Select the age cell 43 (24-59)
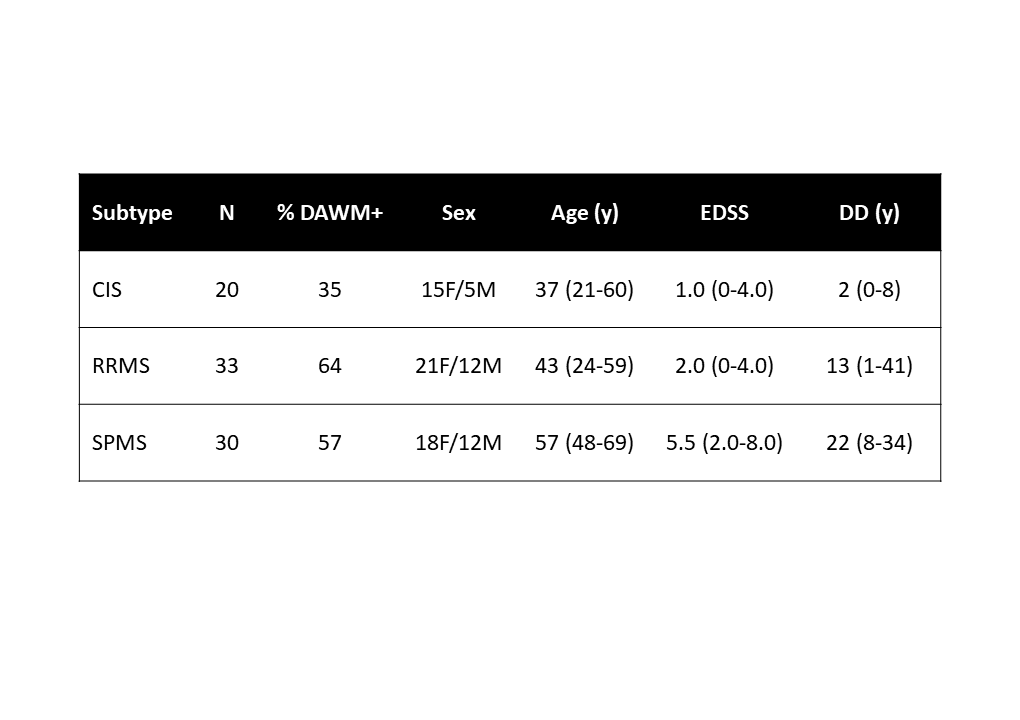The image size is (1020, 720). (585, 366)
